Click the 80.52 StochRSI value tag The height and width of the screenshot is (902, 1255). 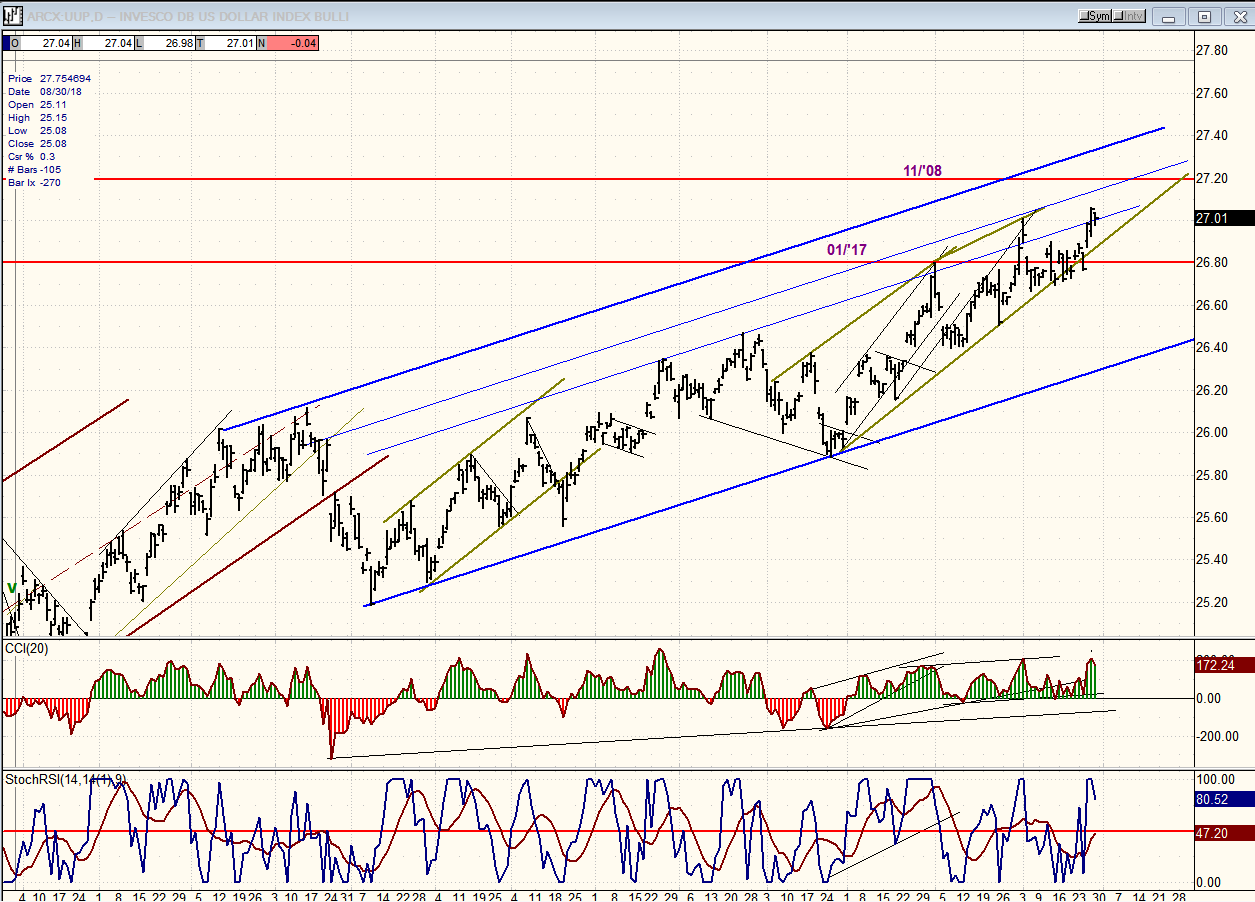click(1222, 799)
